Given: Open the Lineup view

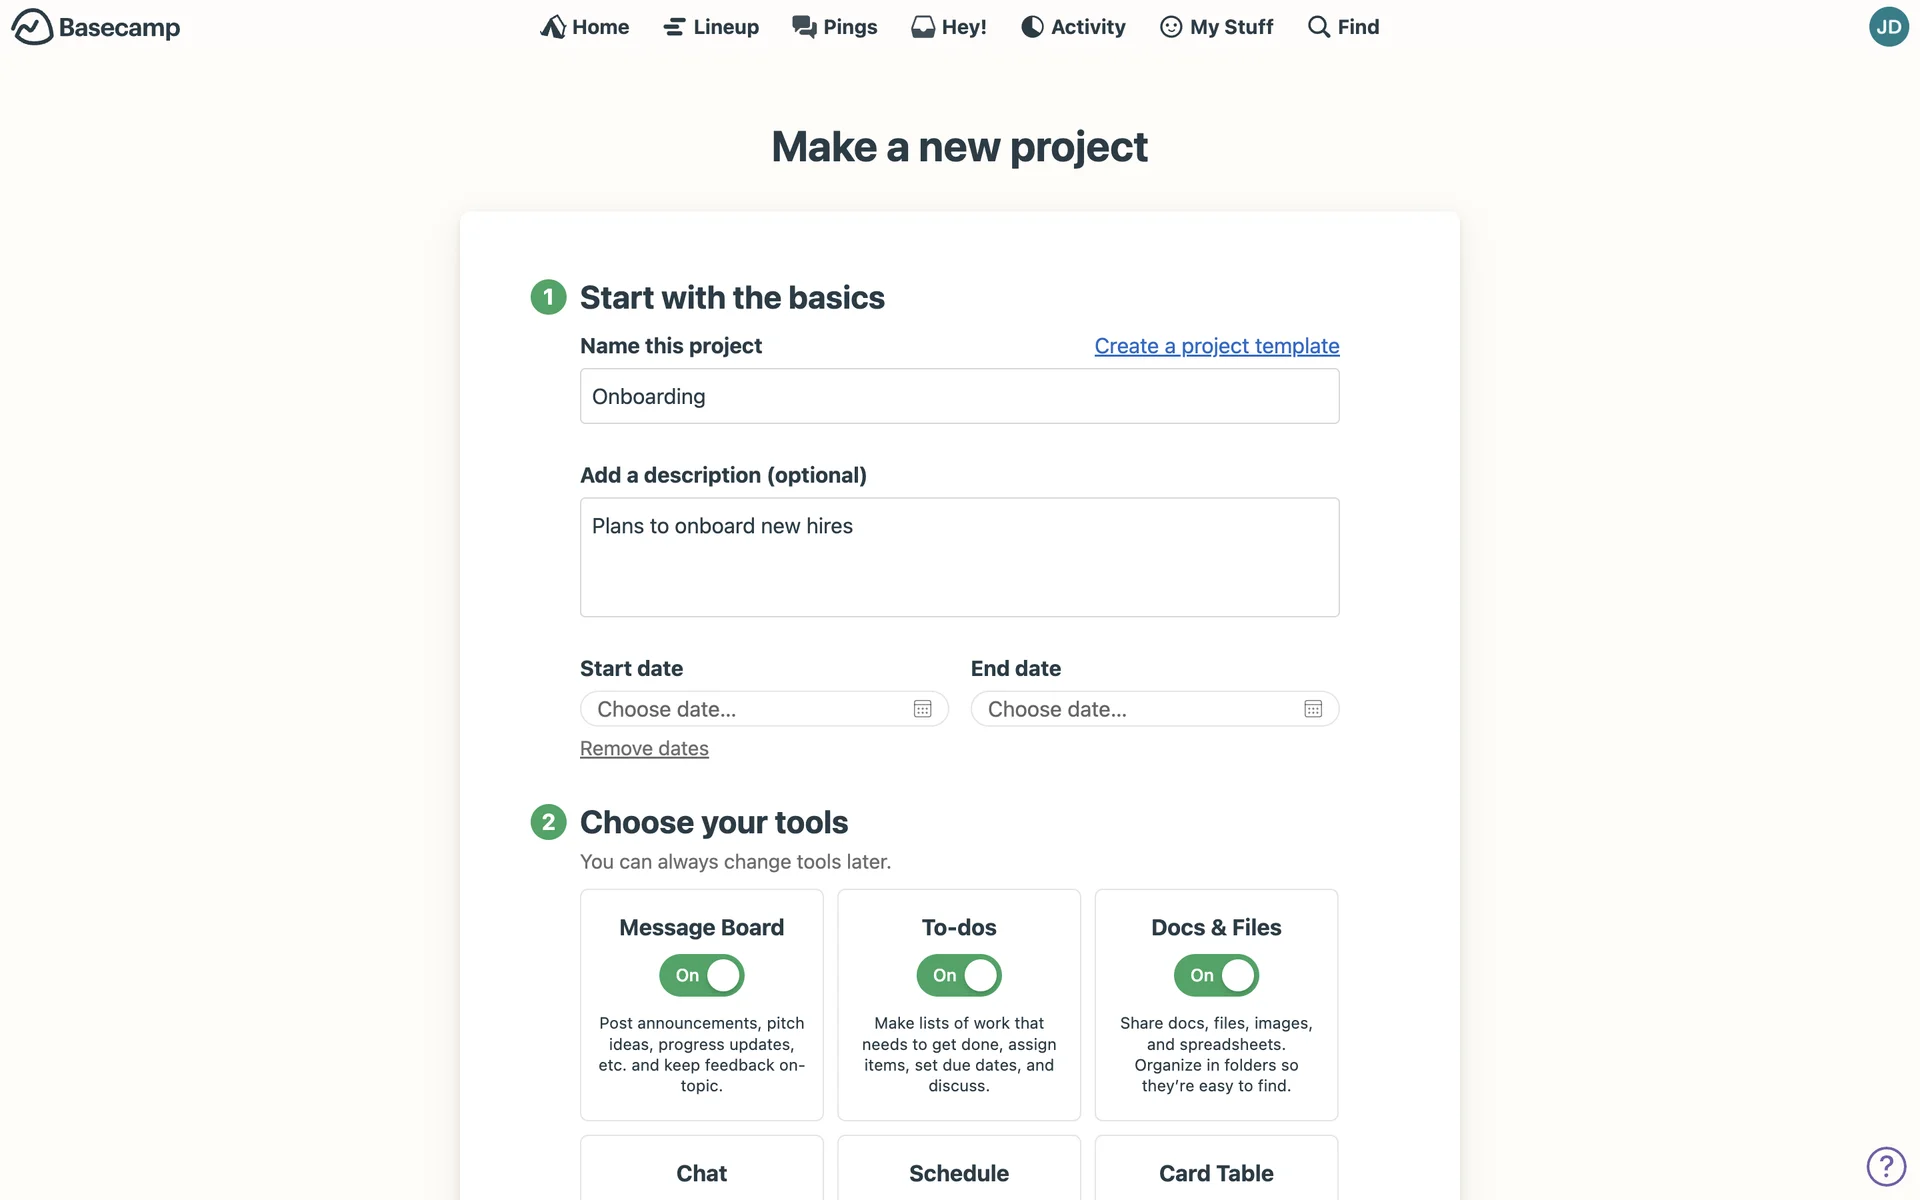Looking at the screenshot, I should coord(711,27).
